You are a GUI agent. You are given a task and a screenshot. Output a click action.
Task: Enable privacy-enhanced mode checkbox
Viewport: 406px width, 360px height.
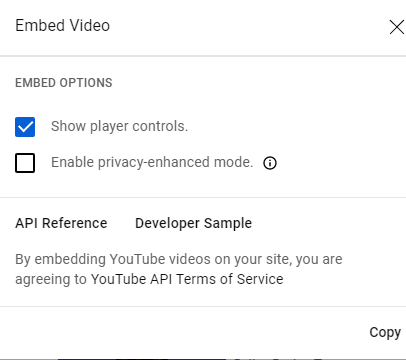[x=25, y=163]
